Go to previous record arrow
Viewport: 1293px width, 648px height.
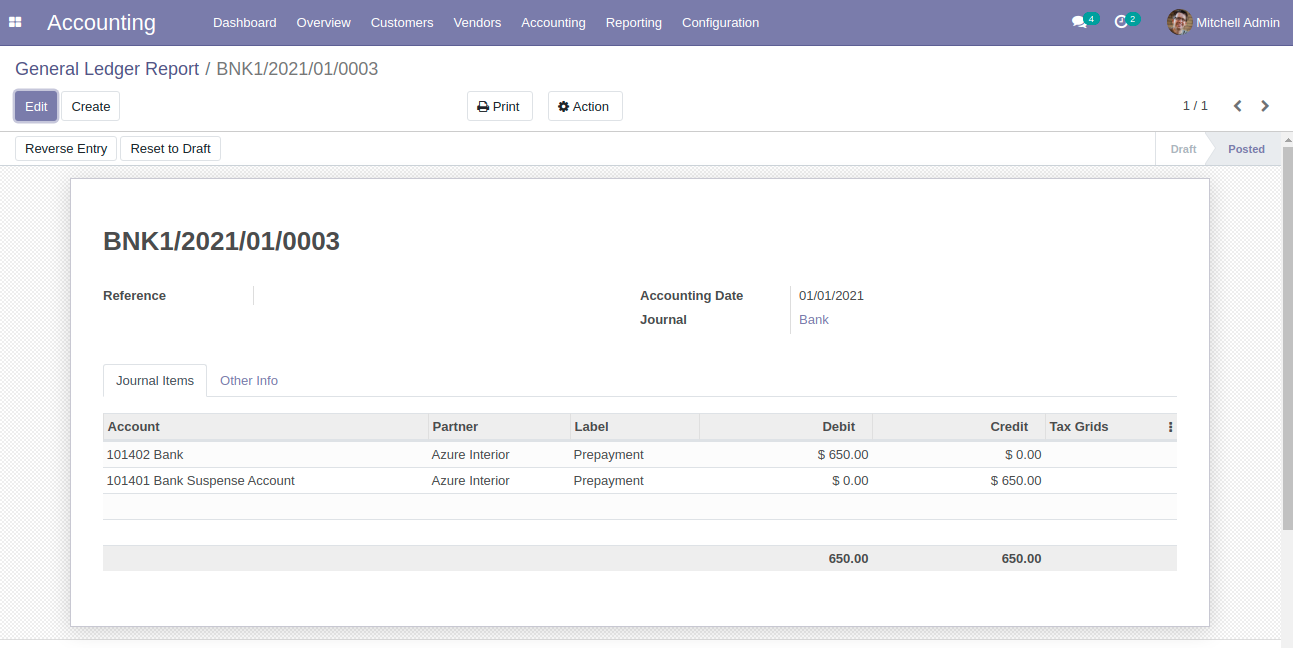(x=1238, y=106)
